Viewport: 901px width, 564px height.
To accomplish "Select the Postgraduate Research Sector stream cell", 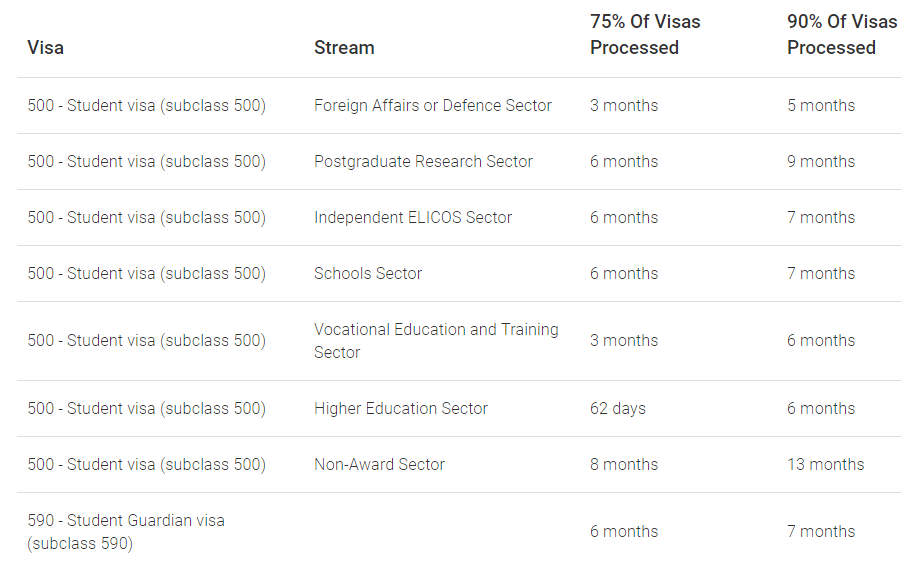I will tap(423, 161).
